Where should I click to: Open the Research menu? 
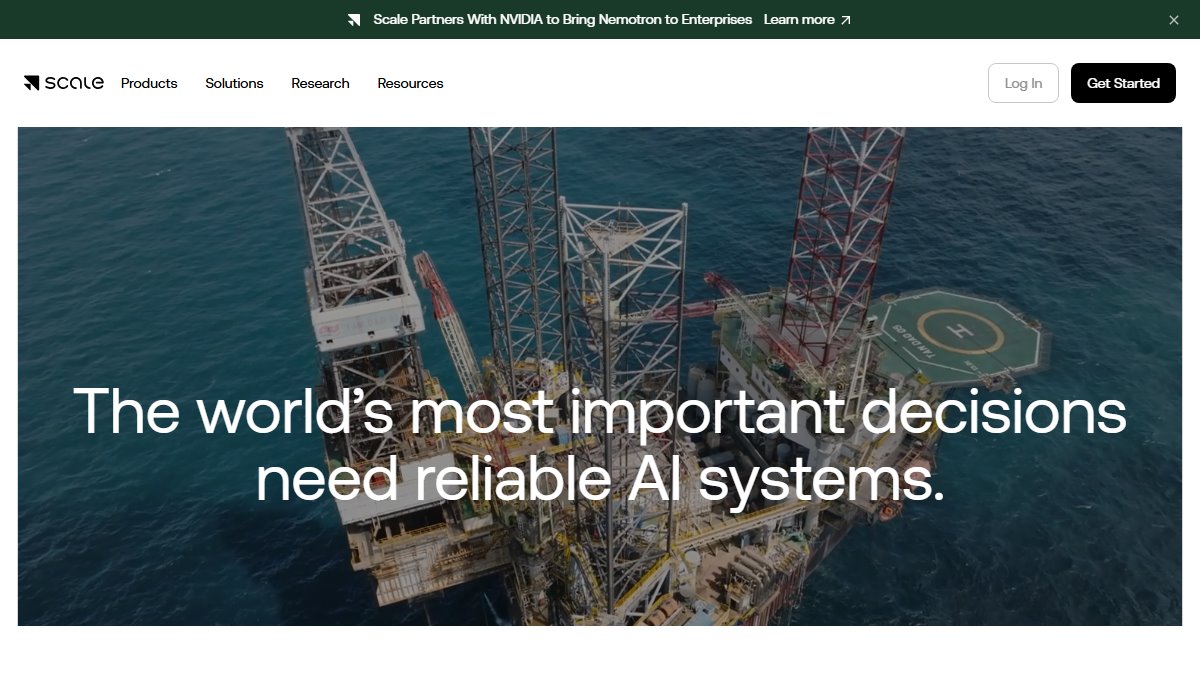coord(320,83)
